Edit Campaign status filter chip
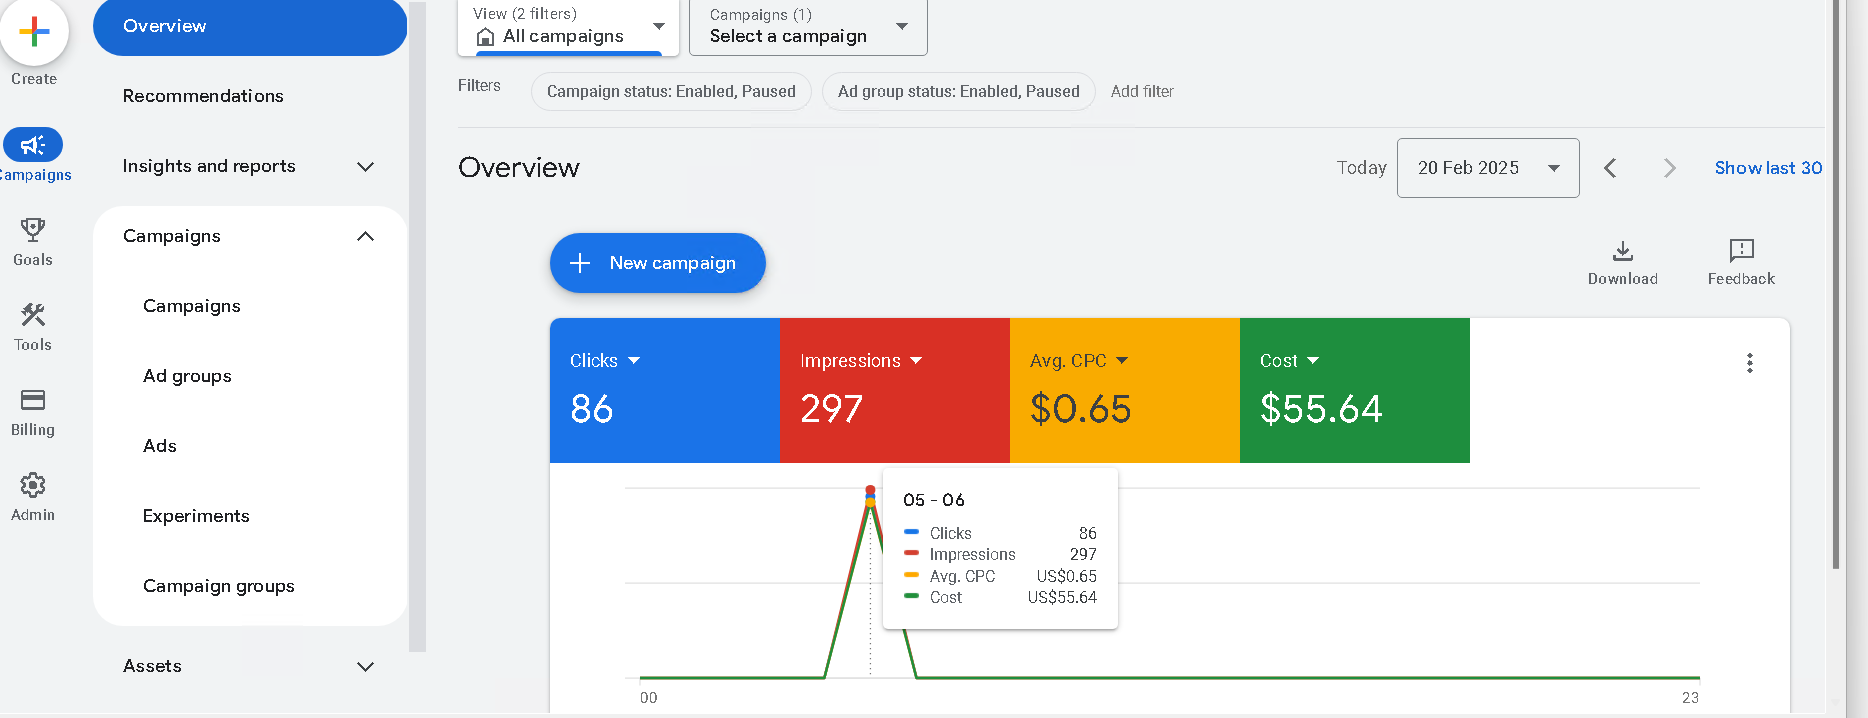 point(671,91)
